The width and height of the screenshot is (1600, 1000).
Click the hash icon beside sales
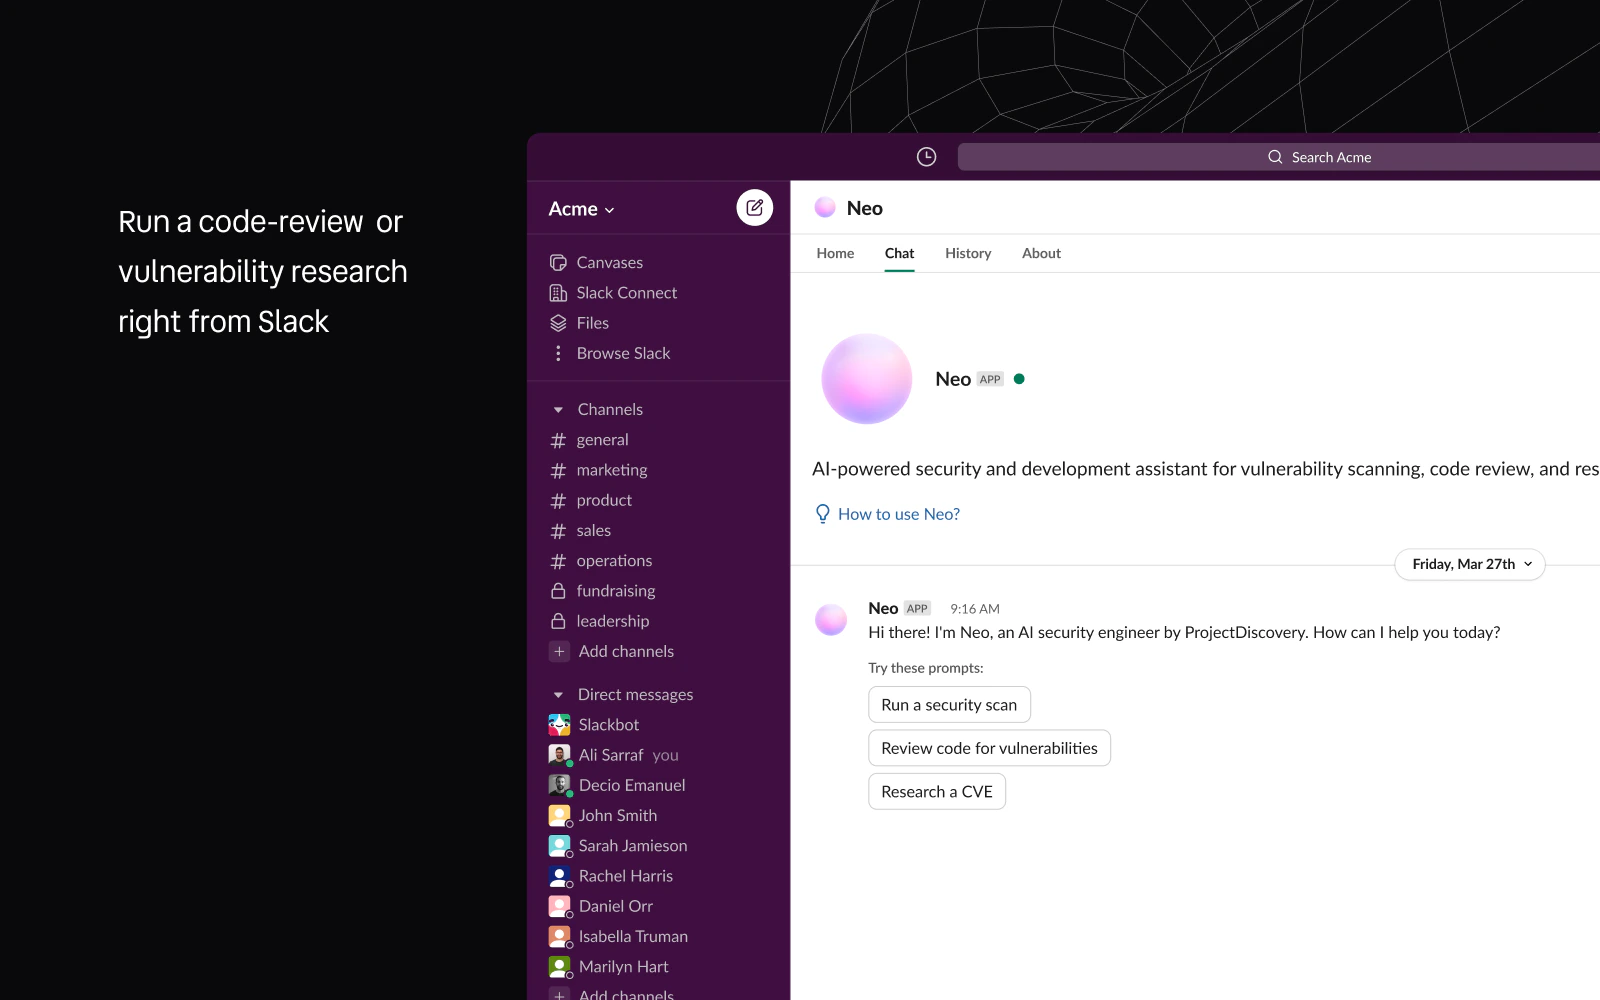coord(558,531)
